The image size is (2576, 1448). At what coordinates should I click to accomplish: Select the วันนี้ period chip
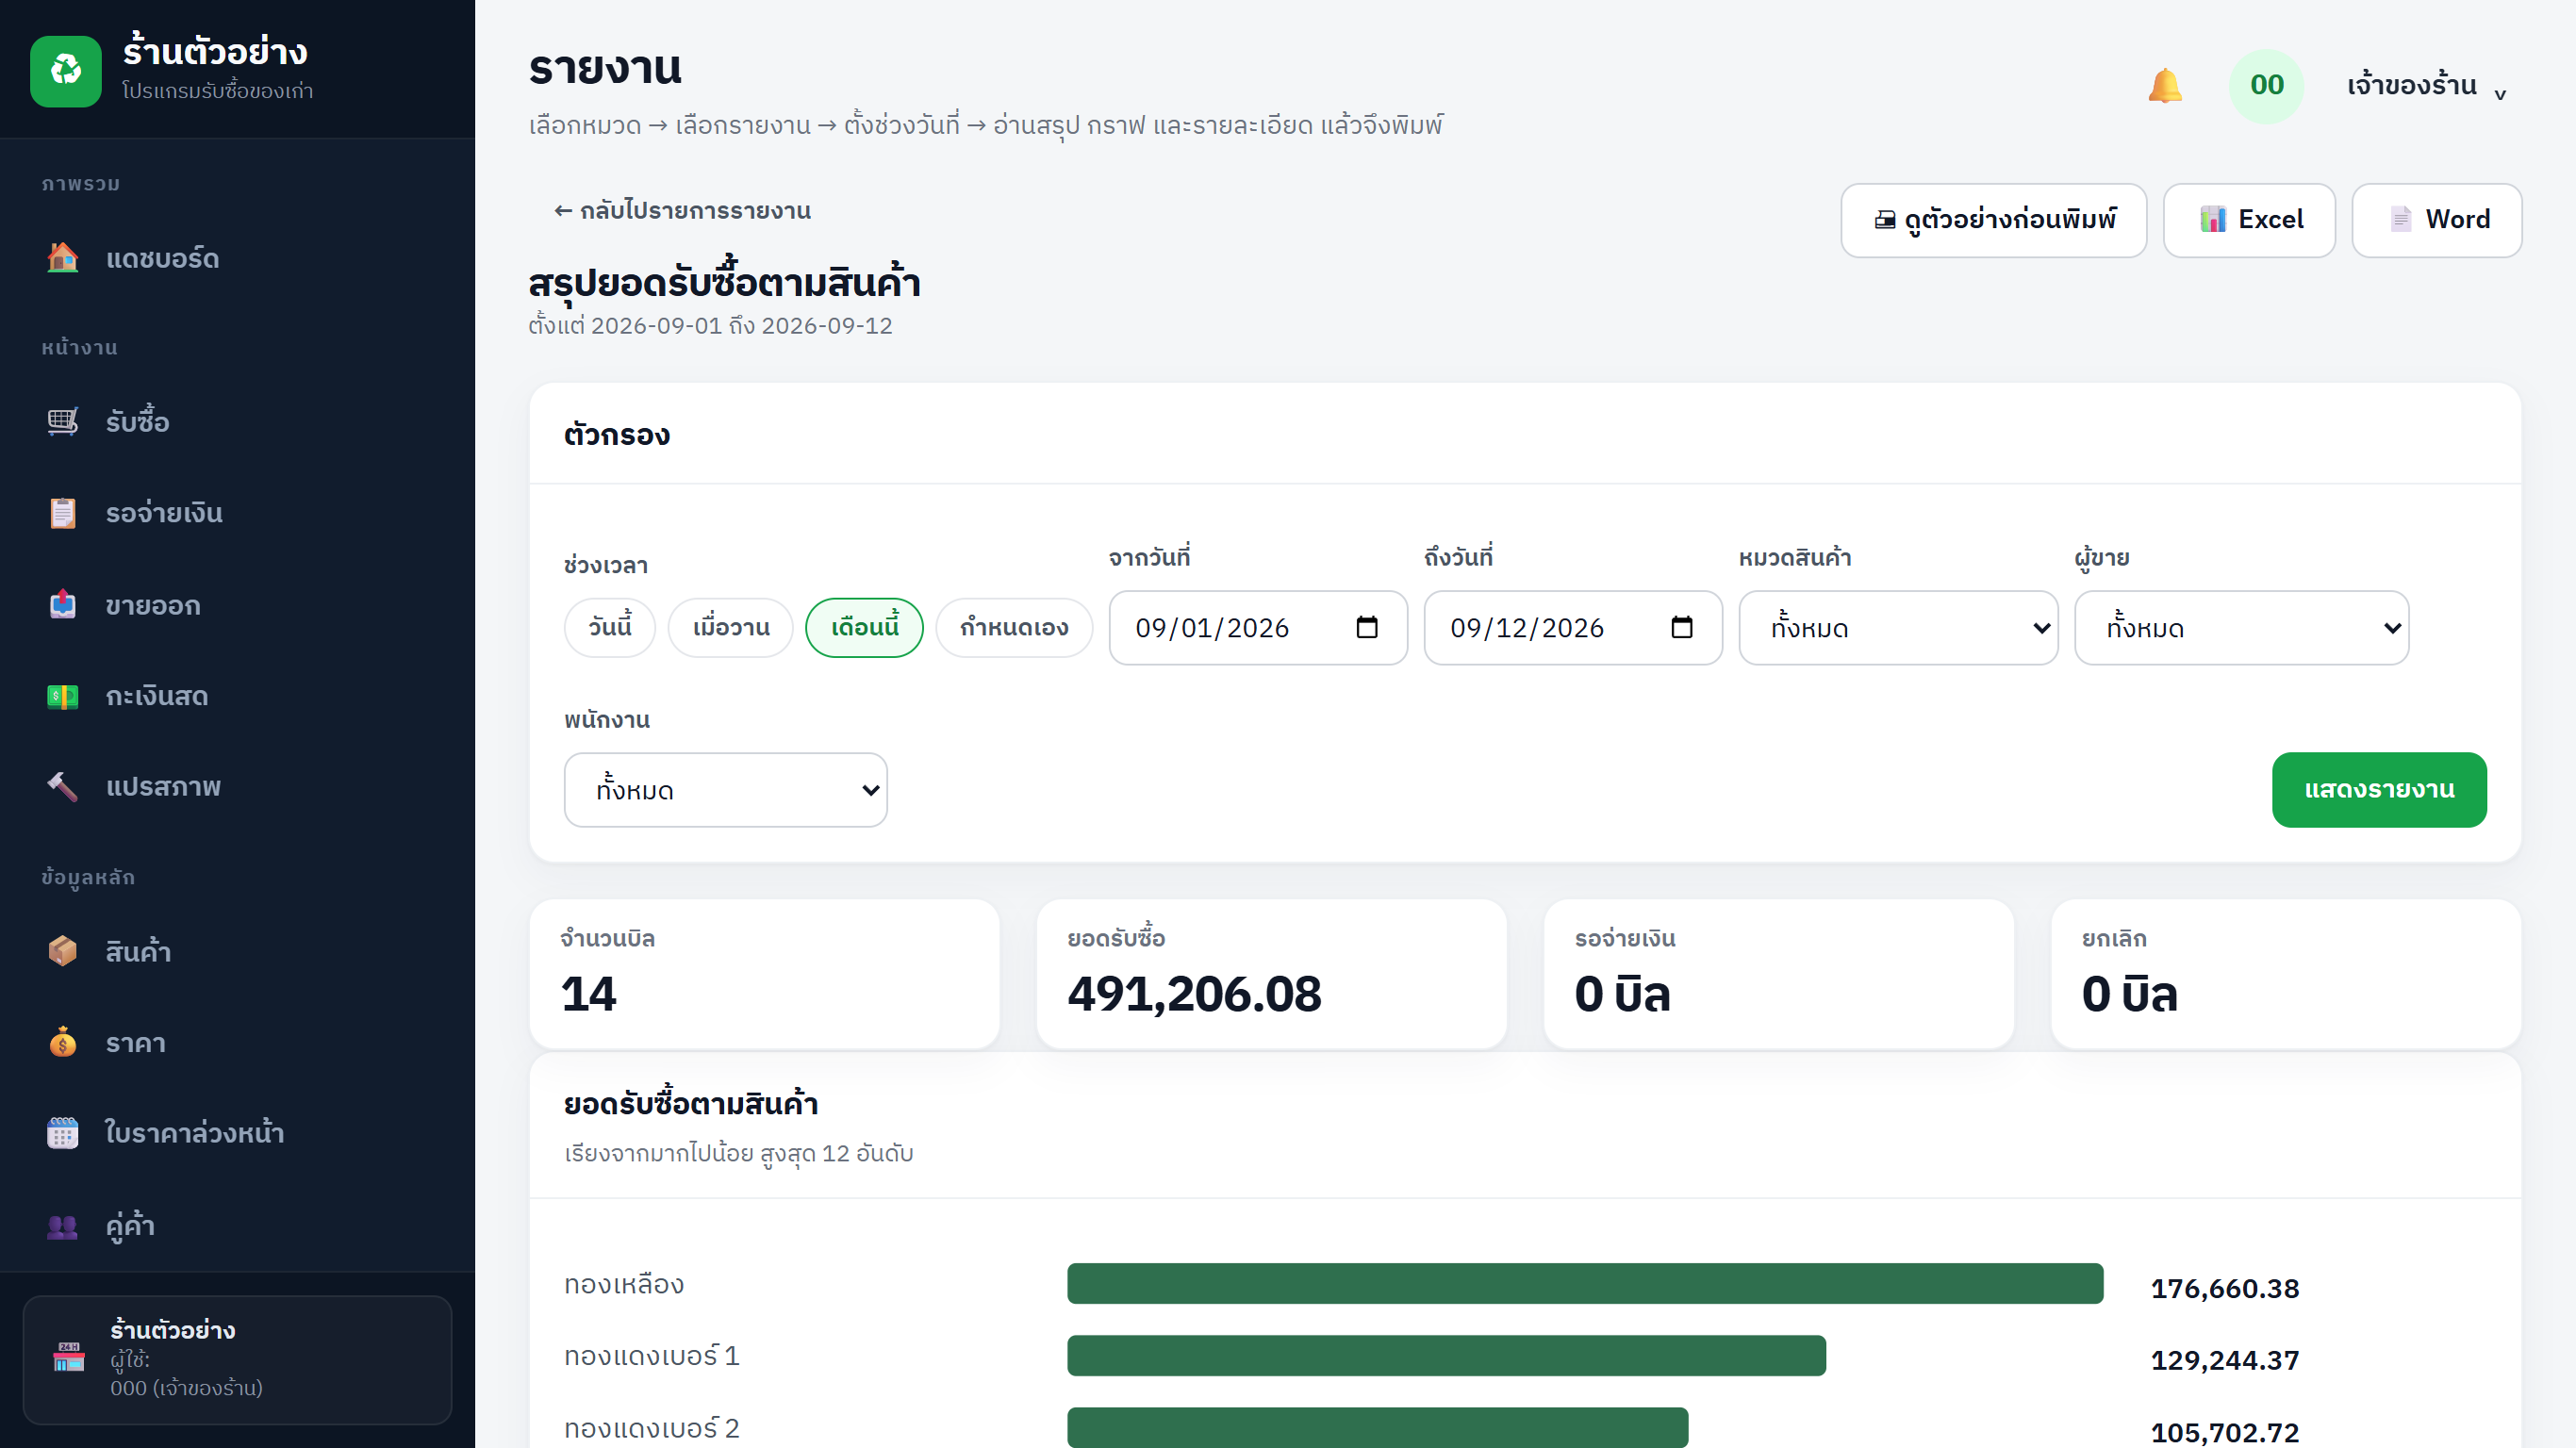(610, 628)
